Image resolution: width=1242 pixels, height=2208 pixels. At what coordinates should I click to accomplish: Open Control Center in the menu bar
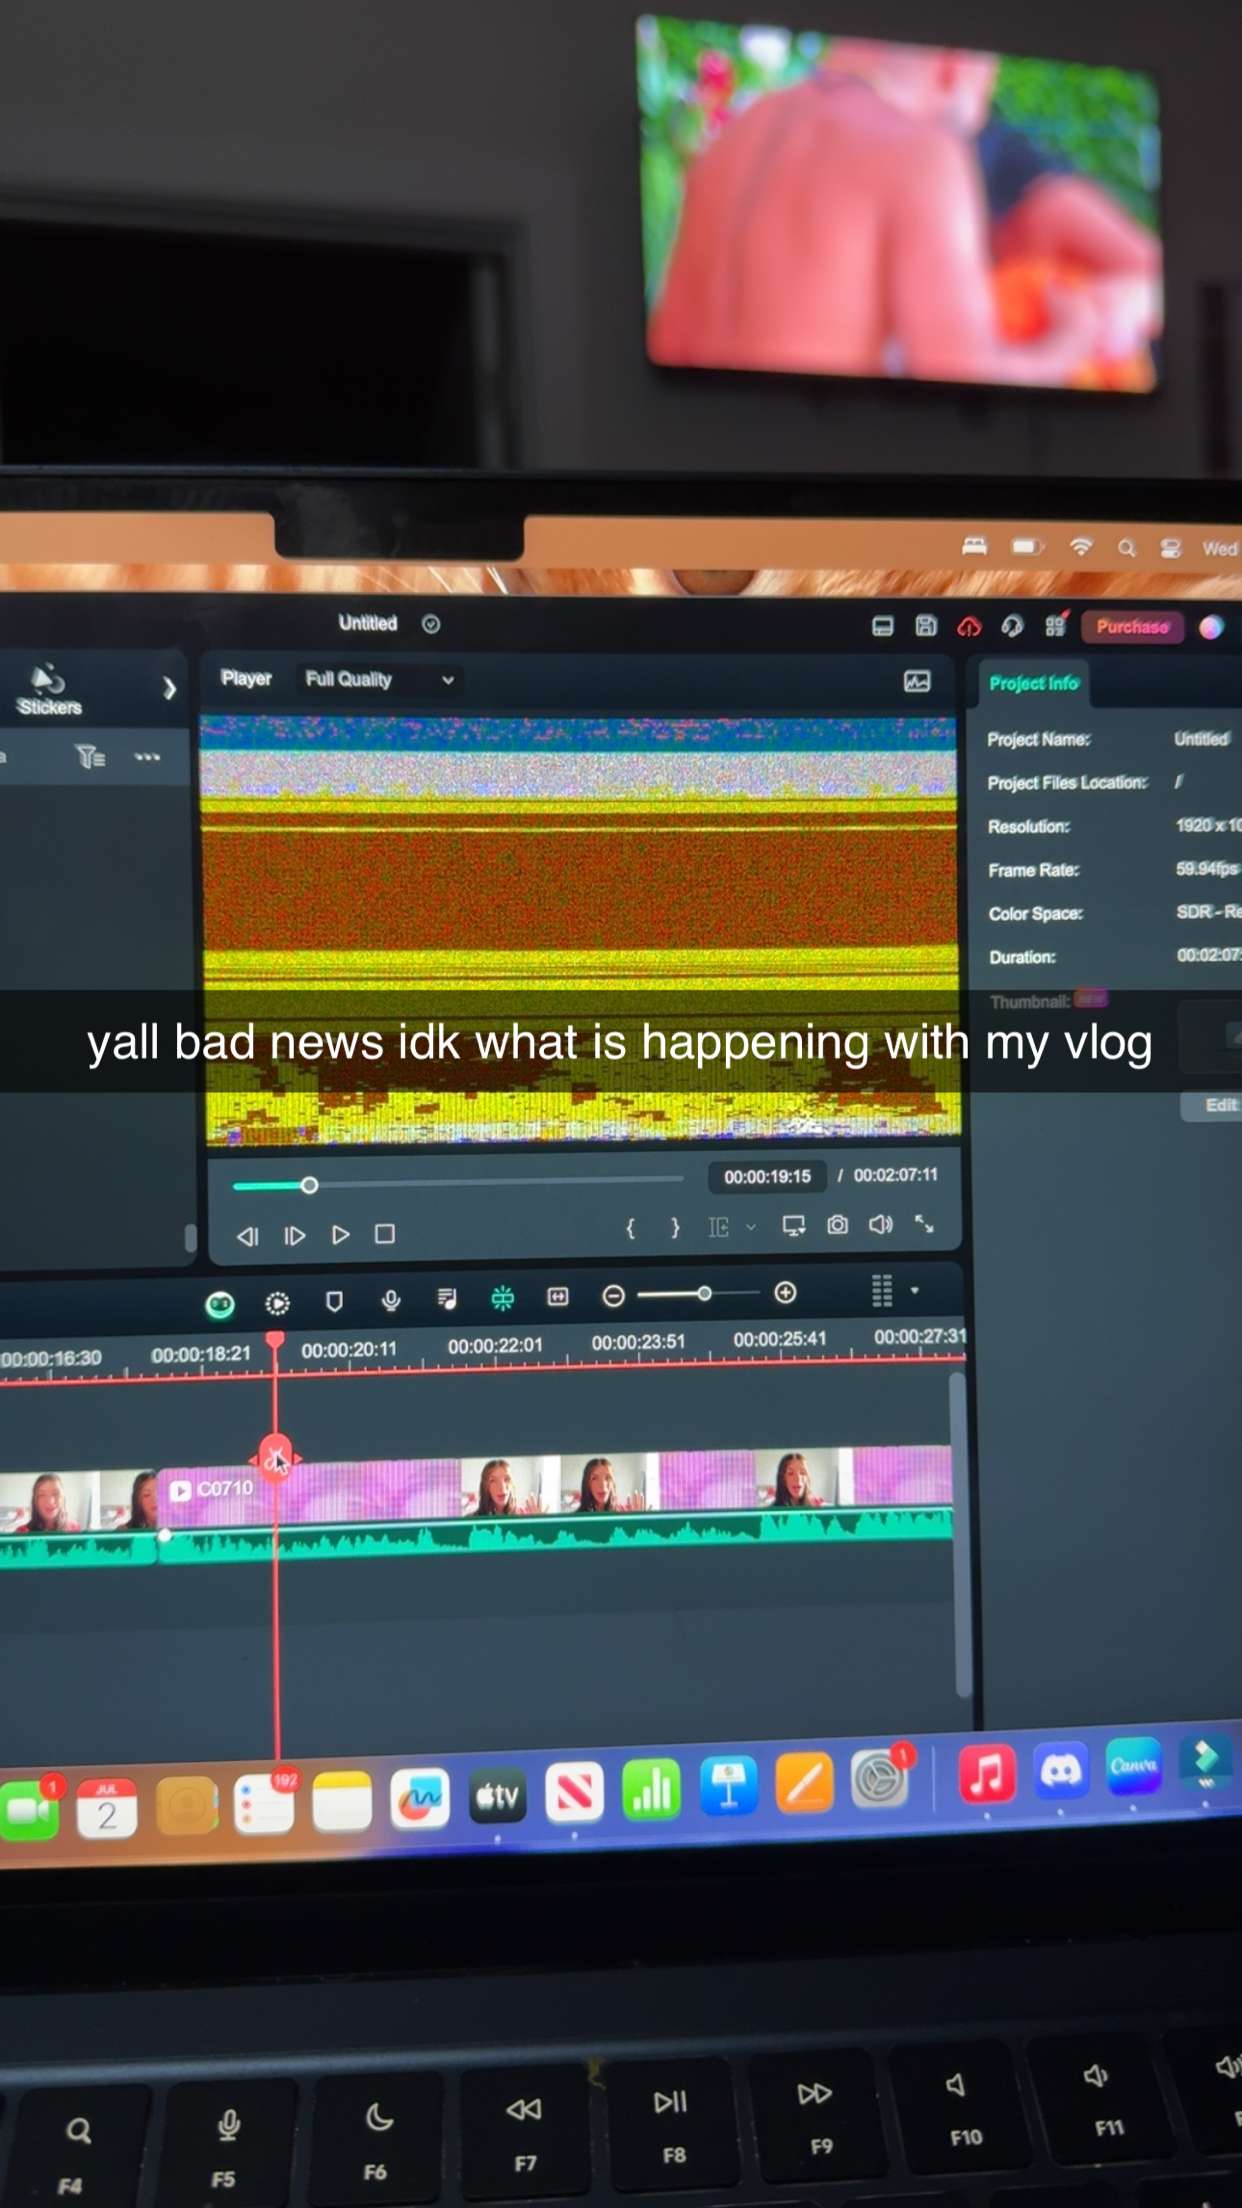(x=1170, y=548)
